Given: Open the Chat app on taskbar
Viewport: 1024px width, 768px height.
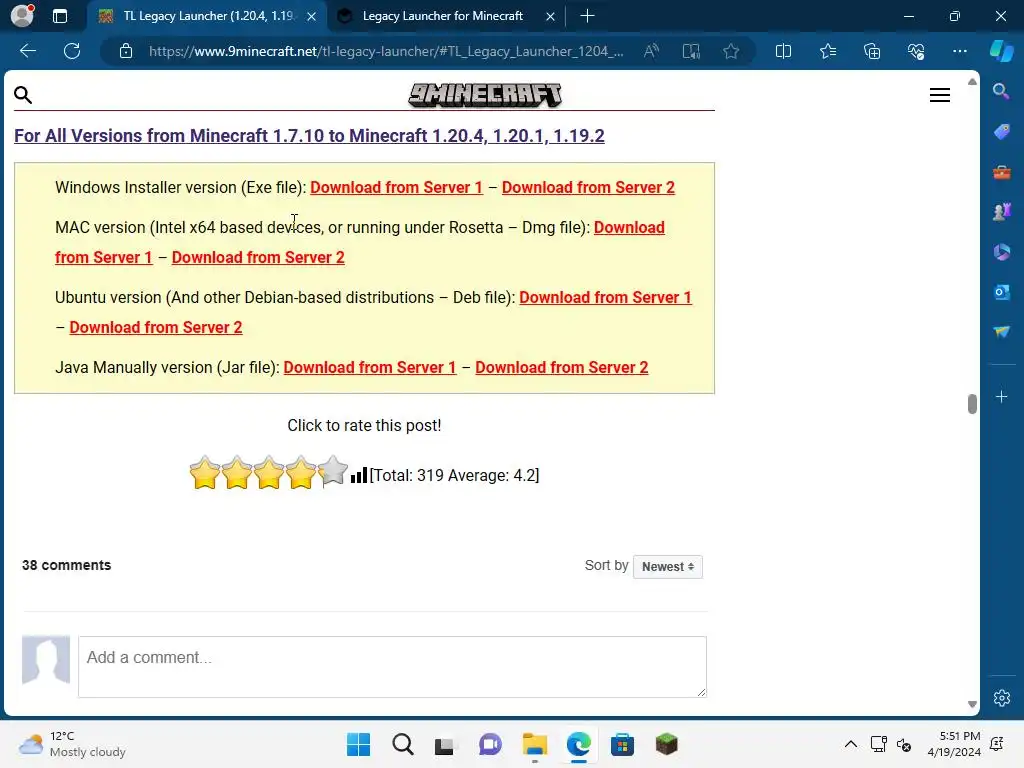Looking at the screenshot, I should click(490, 744).
